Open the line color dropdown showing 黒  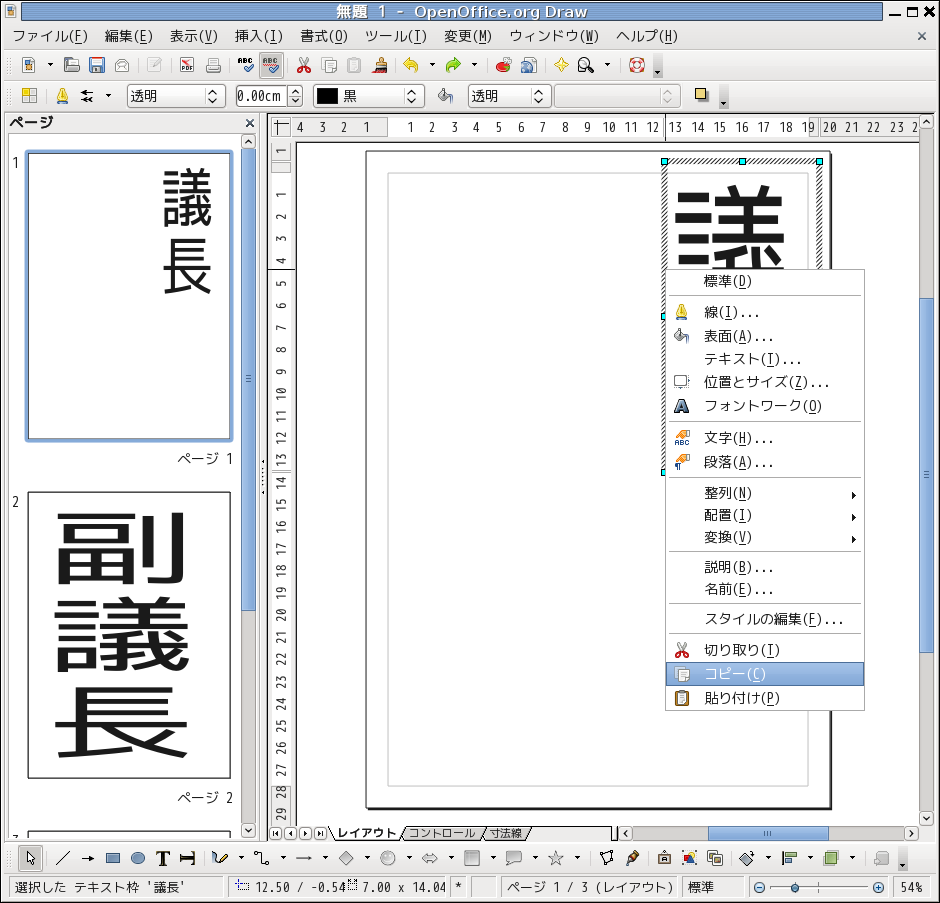pos(369,96)
